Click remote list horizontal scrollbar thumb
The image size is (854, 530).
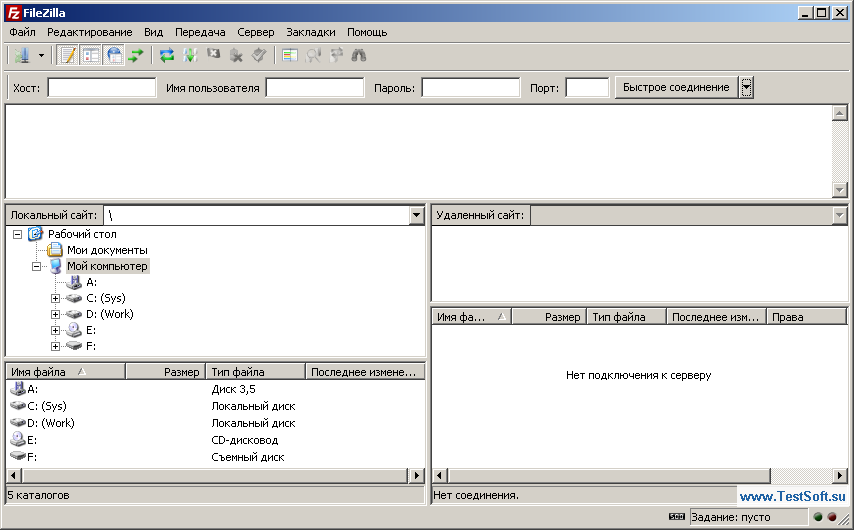609,475
